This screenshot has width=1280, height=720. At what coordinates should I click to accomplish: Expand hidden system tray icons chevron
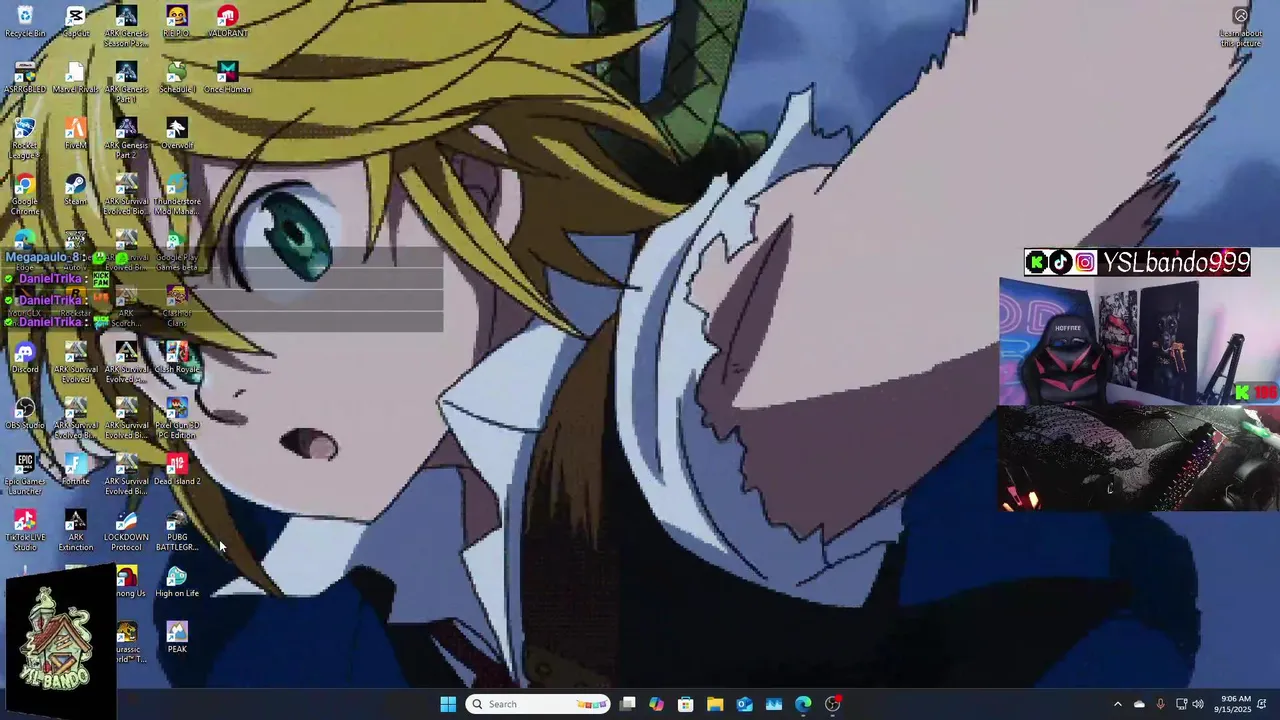(1118, 704)
